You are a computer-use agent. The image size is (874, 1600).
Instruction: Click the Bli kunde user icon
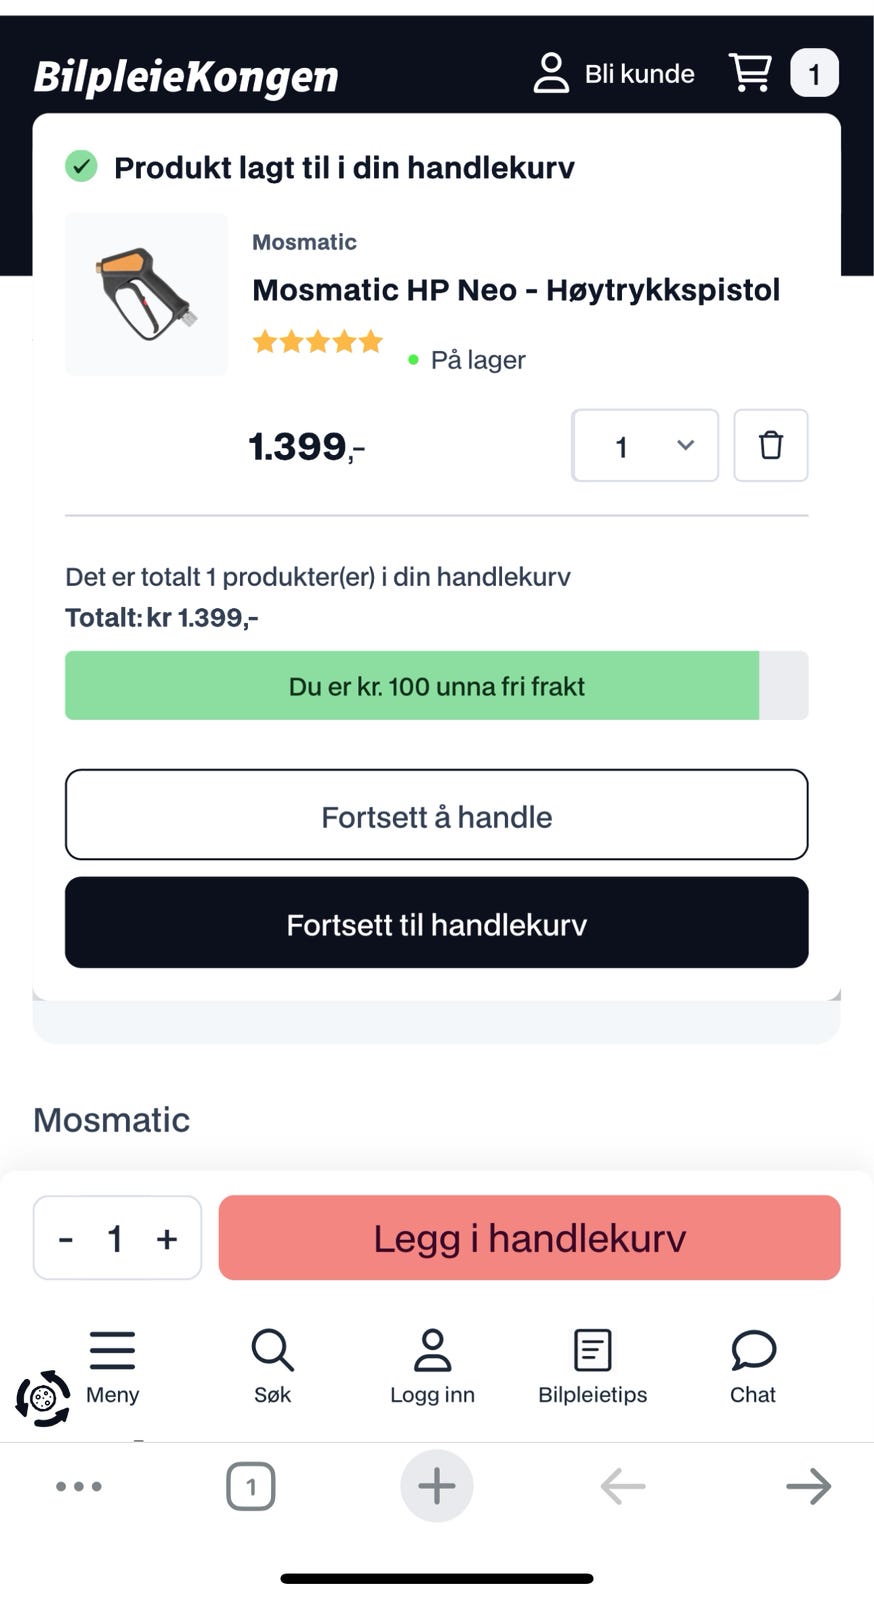point(551,73)
